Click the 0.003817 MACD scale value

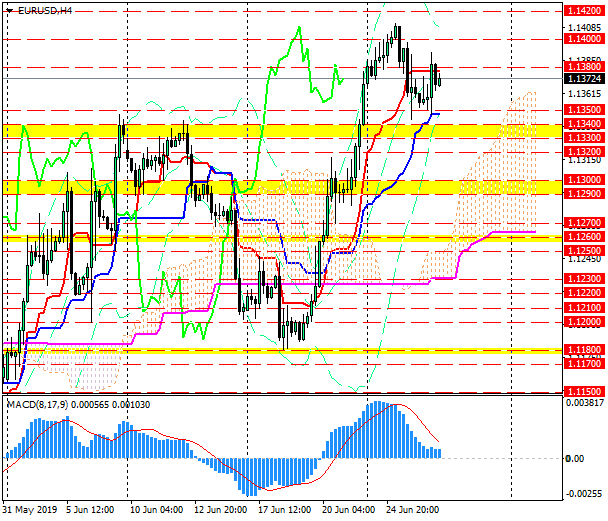pyautogui.click(x=584, y=403)
